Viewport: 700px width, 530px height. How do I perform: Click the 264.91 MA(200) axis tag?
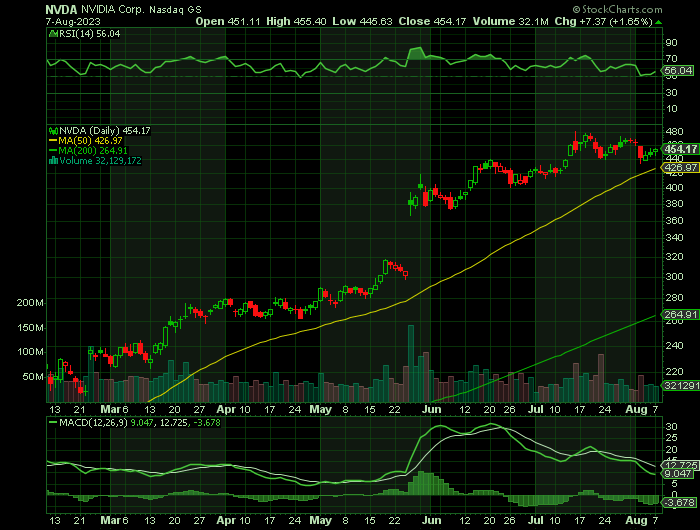pyautogui.click(x=681, y=314)
